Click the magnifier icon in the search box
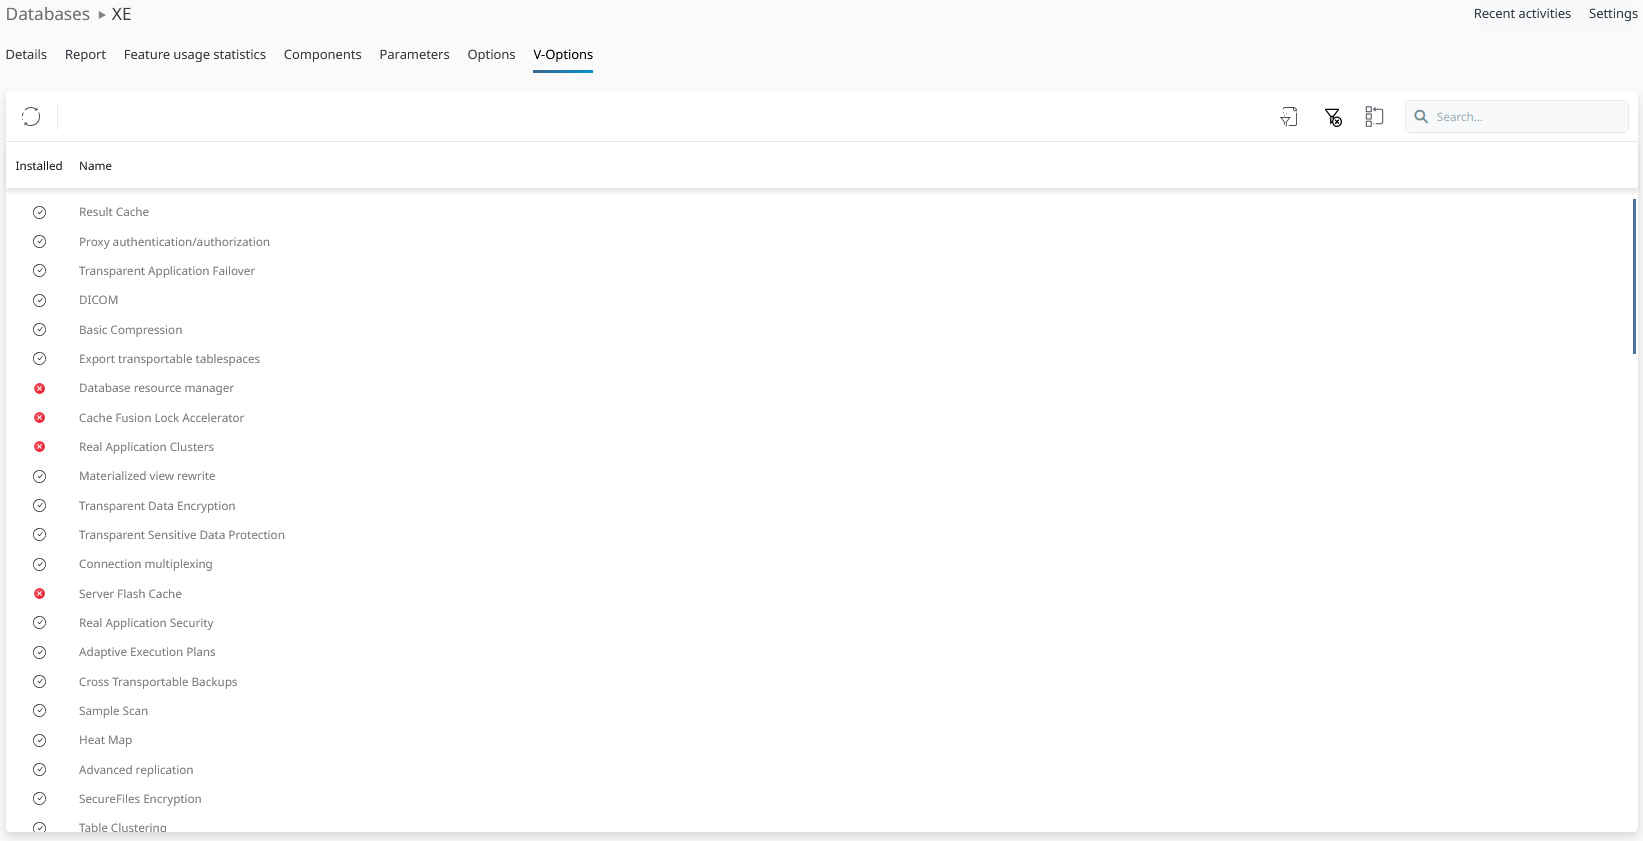The height and width of the screenshot is (841, 1643). click(1421, 117)
